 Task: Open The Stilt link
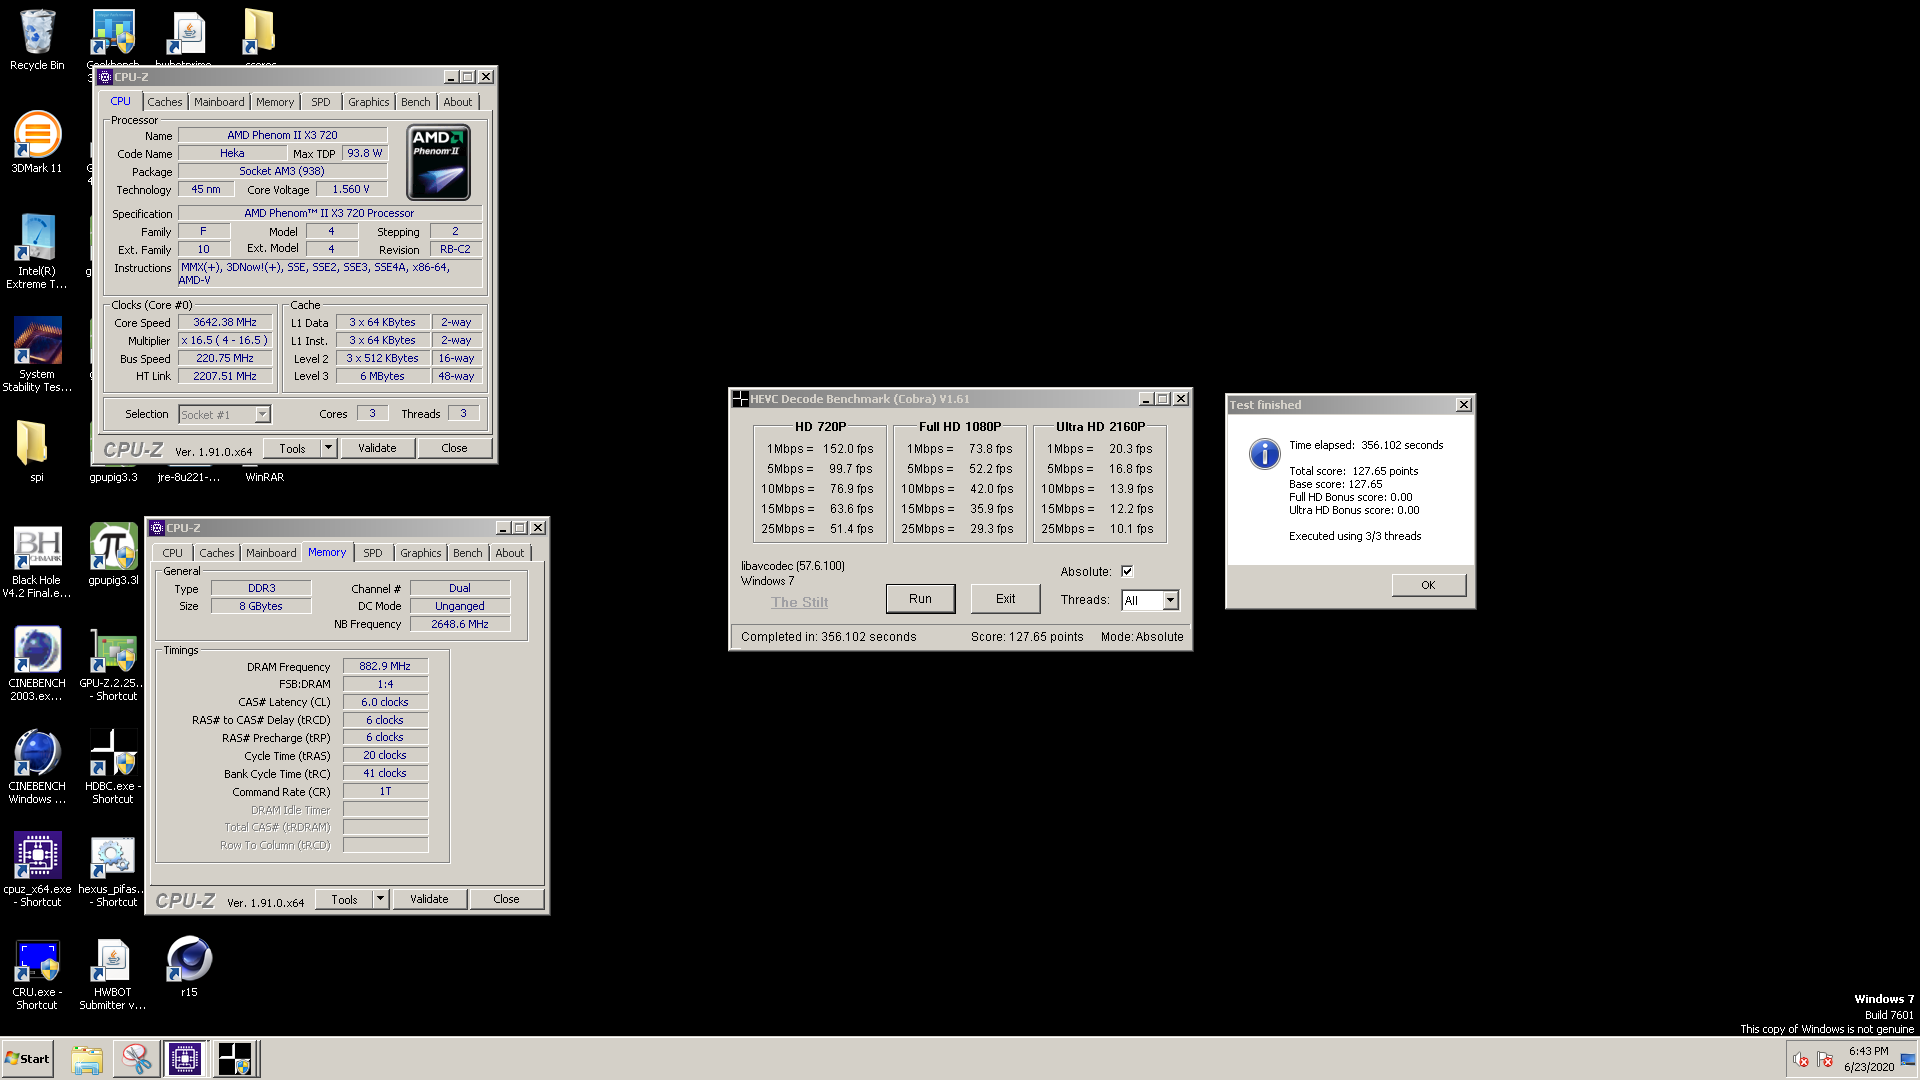pyautogui.click(x=799, y=602)
